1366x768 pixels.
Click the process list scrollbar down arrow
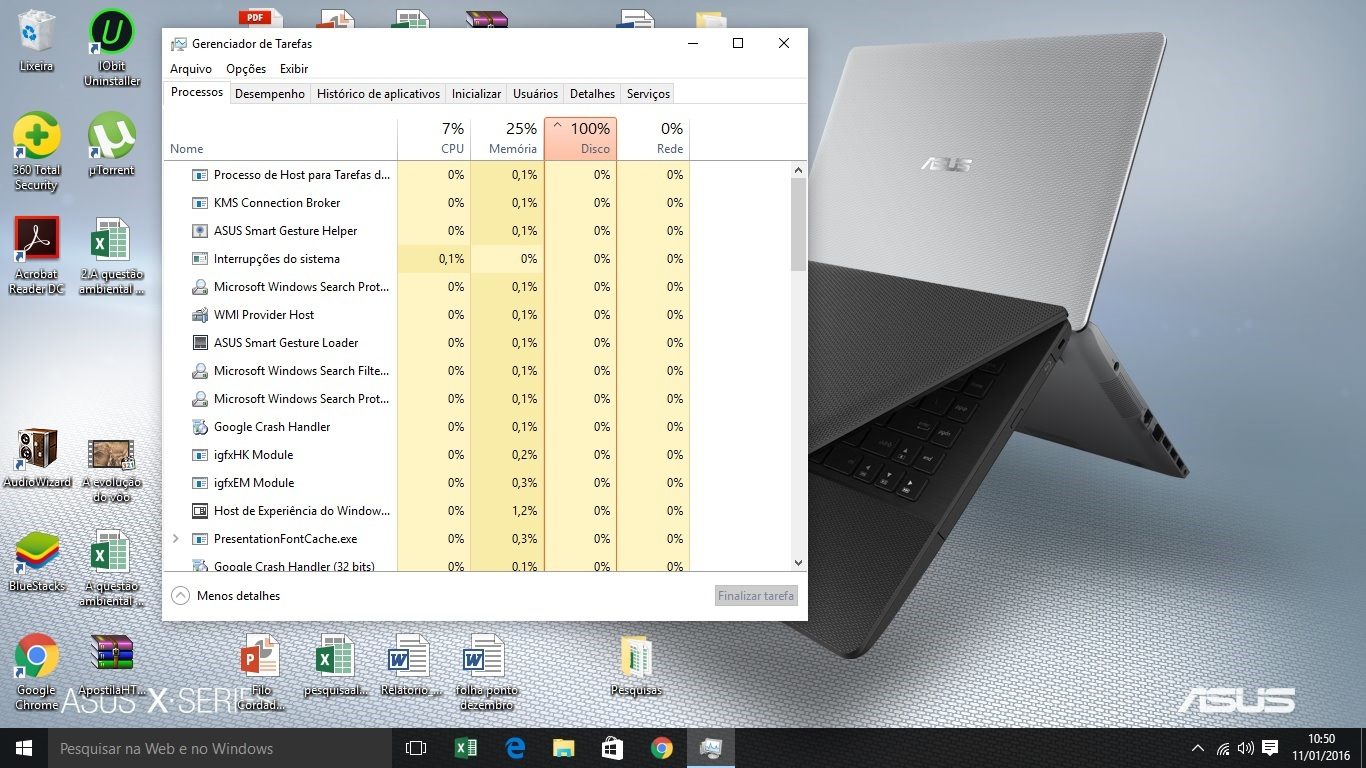pos(798,563)
